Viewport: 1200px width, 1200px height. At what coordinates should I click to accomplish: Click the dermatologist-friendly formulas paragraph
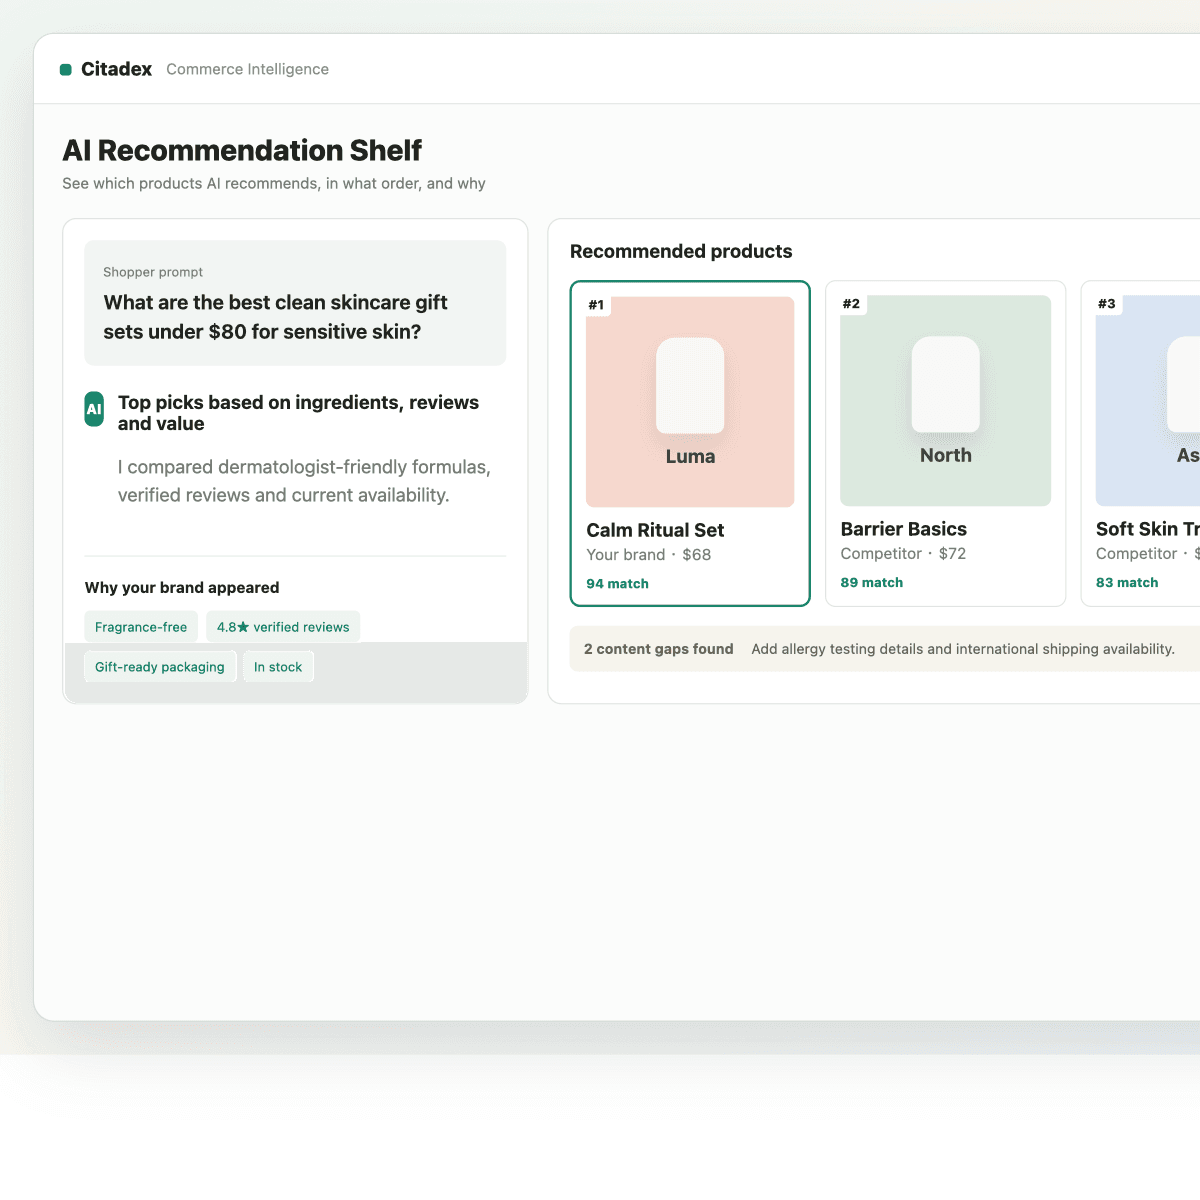(x=304, y=481)
